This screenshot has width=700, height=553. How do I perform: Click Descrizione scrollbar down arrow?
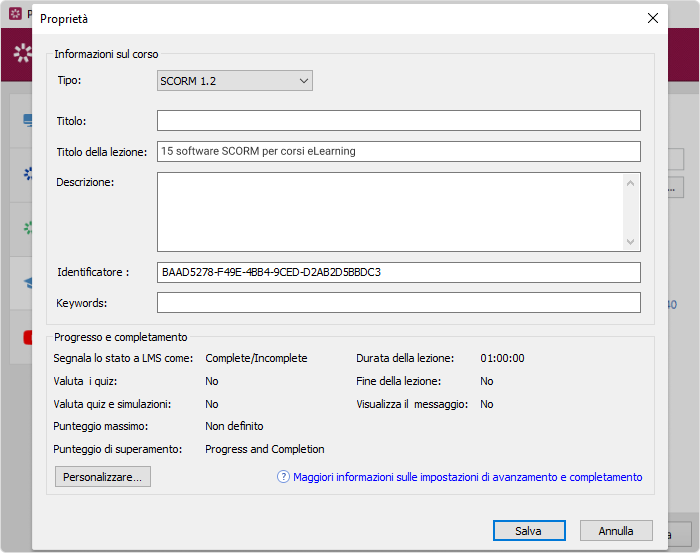(x=630, y=241)
